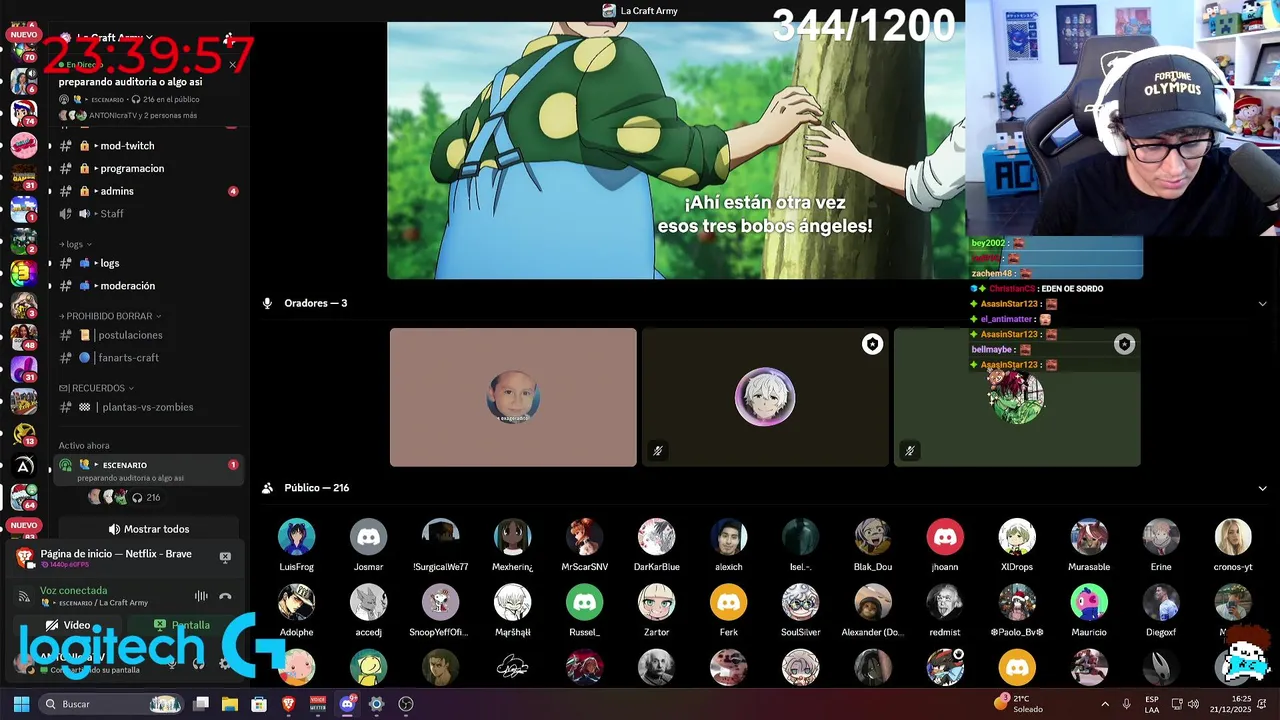This screenshot has height=720, width=1280.
Task: Open Ferk's audience avatar
Action: [728, 602]
